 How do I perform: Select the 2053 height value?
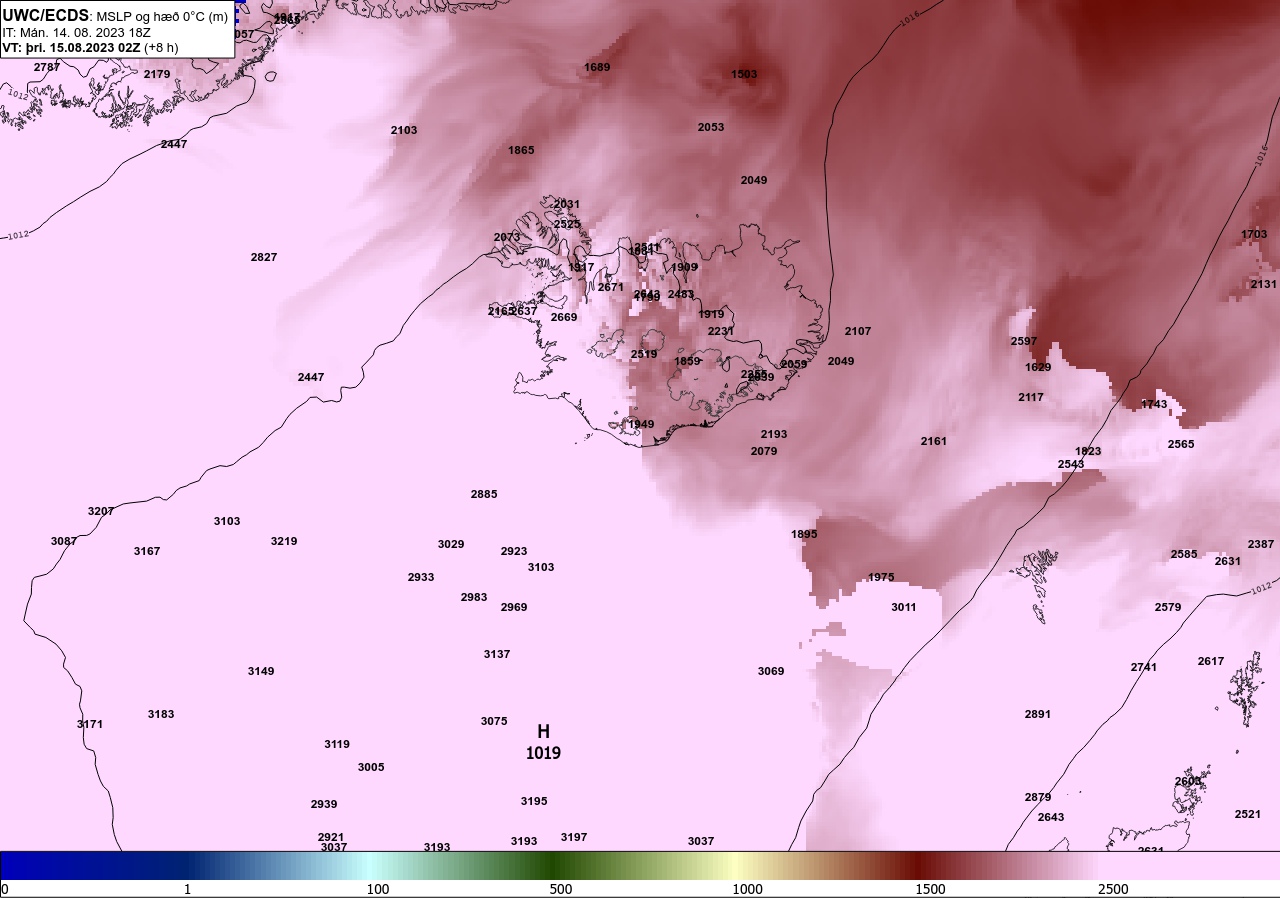point(711,127)
